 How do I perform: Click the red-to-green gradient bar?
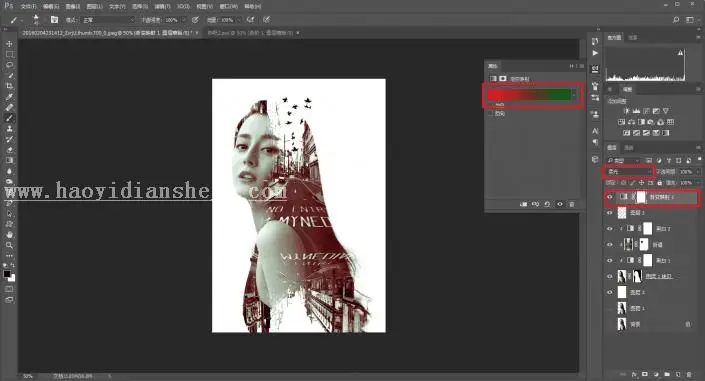[x=529, y=94]
